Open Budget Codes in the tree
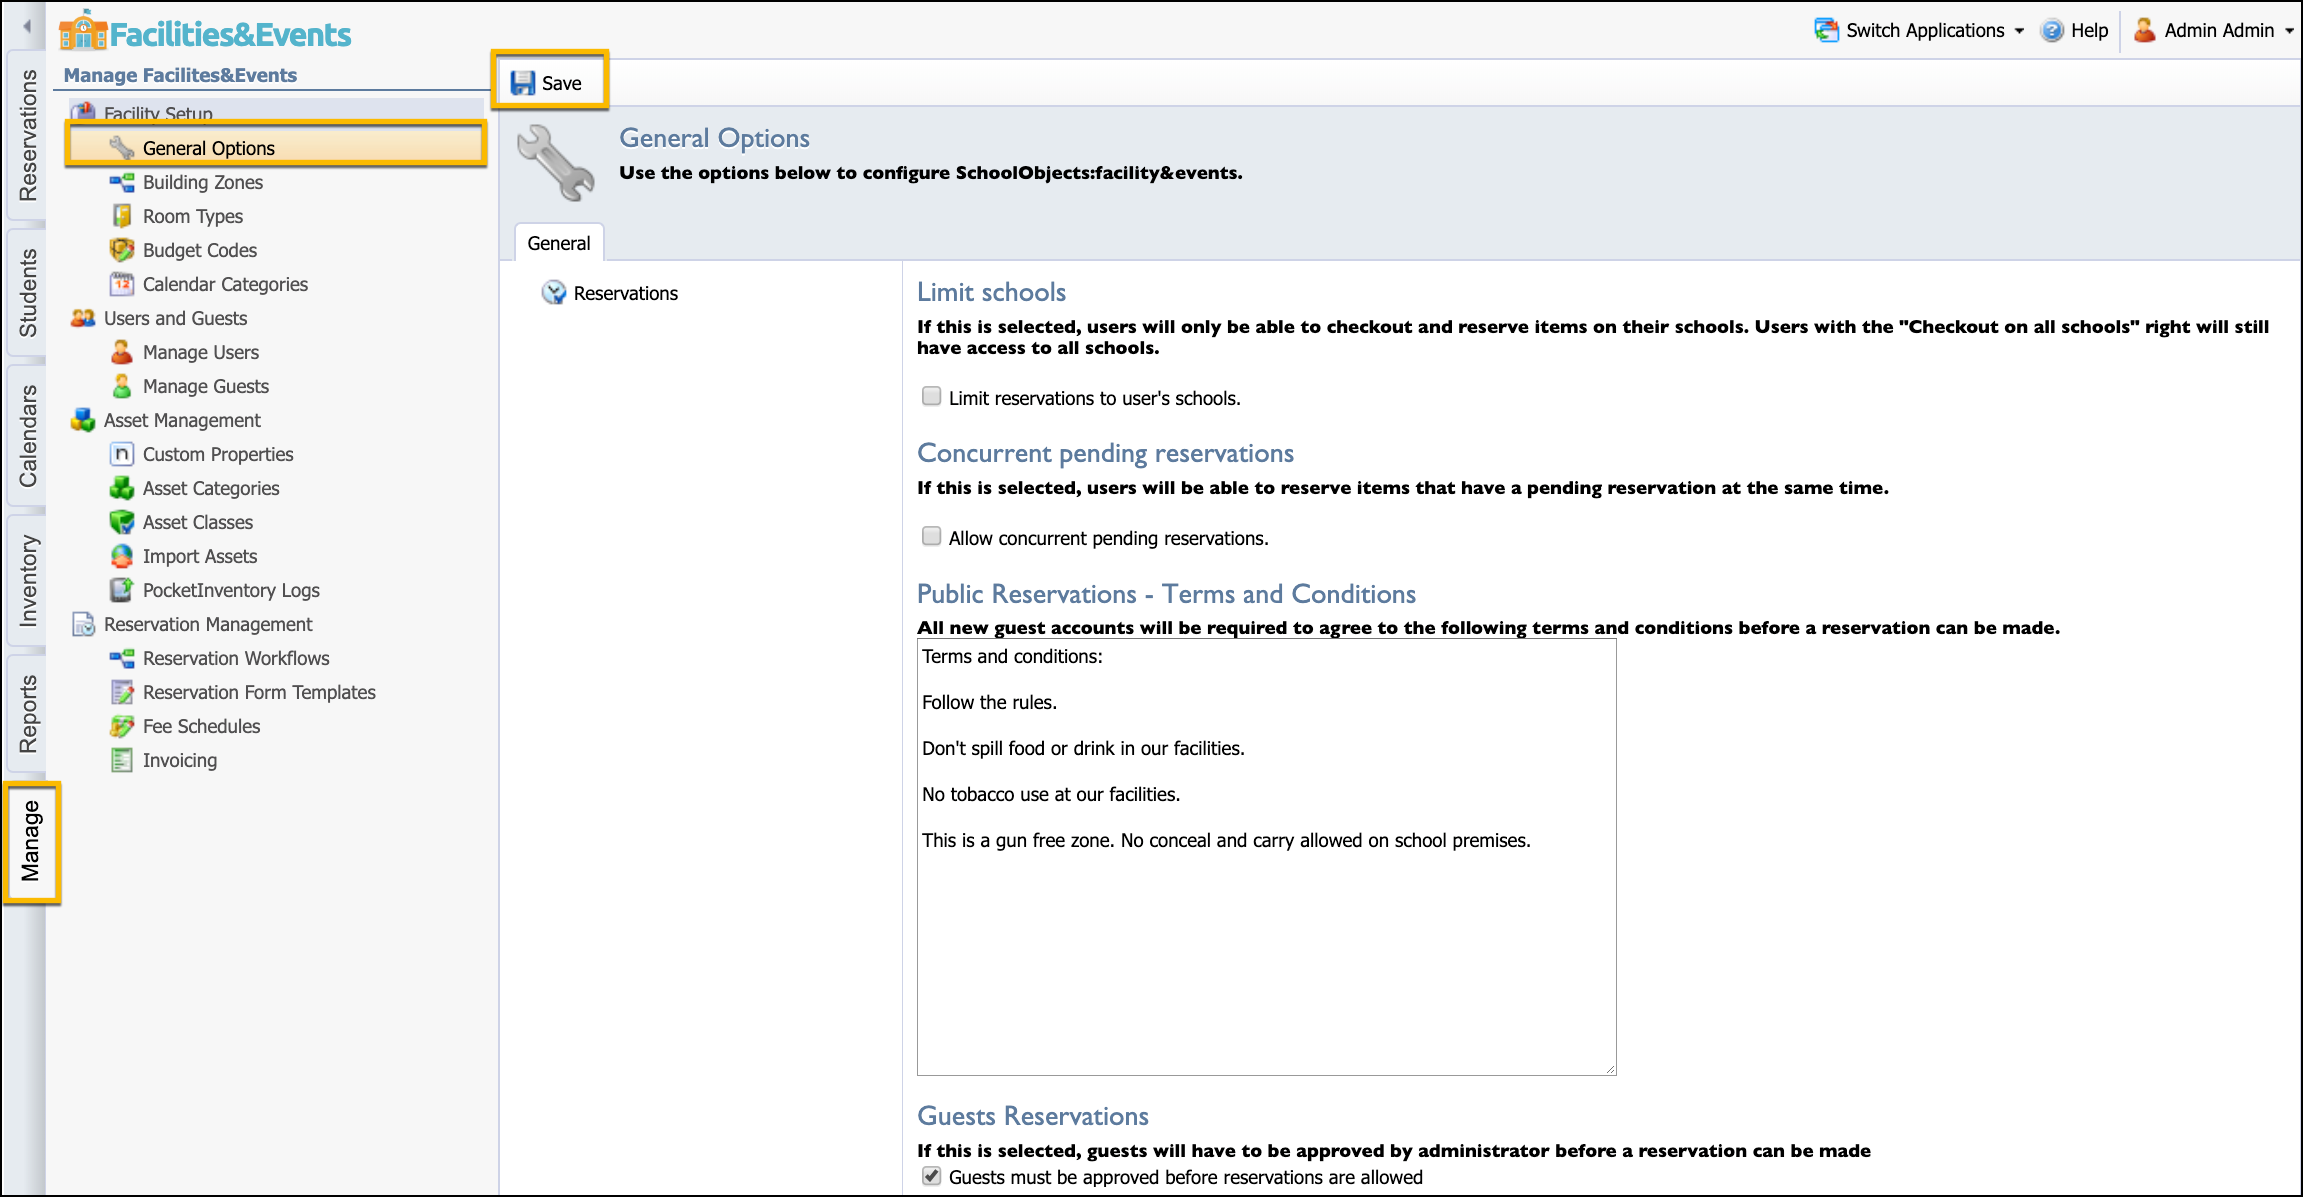The height and width of the screenshot is (1197, 2303). 200,250
